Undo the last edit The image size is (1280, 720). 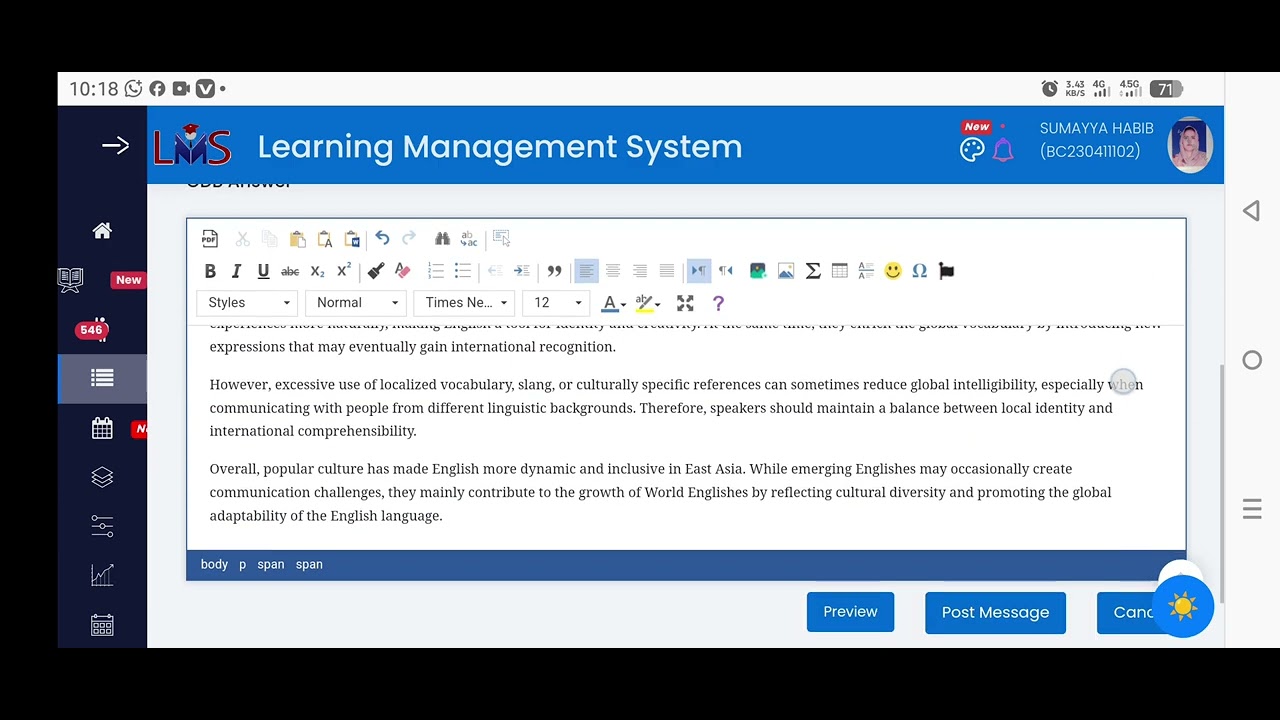click(x=382, y=238)
